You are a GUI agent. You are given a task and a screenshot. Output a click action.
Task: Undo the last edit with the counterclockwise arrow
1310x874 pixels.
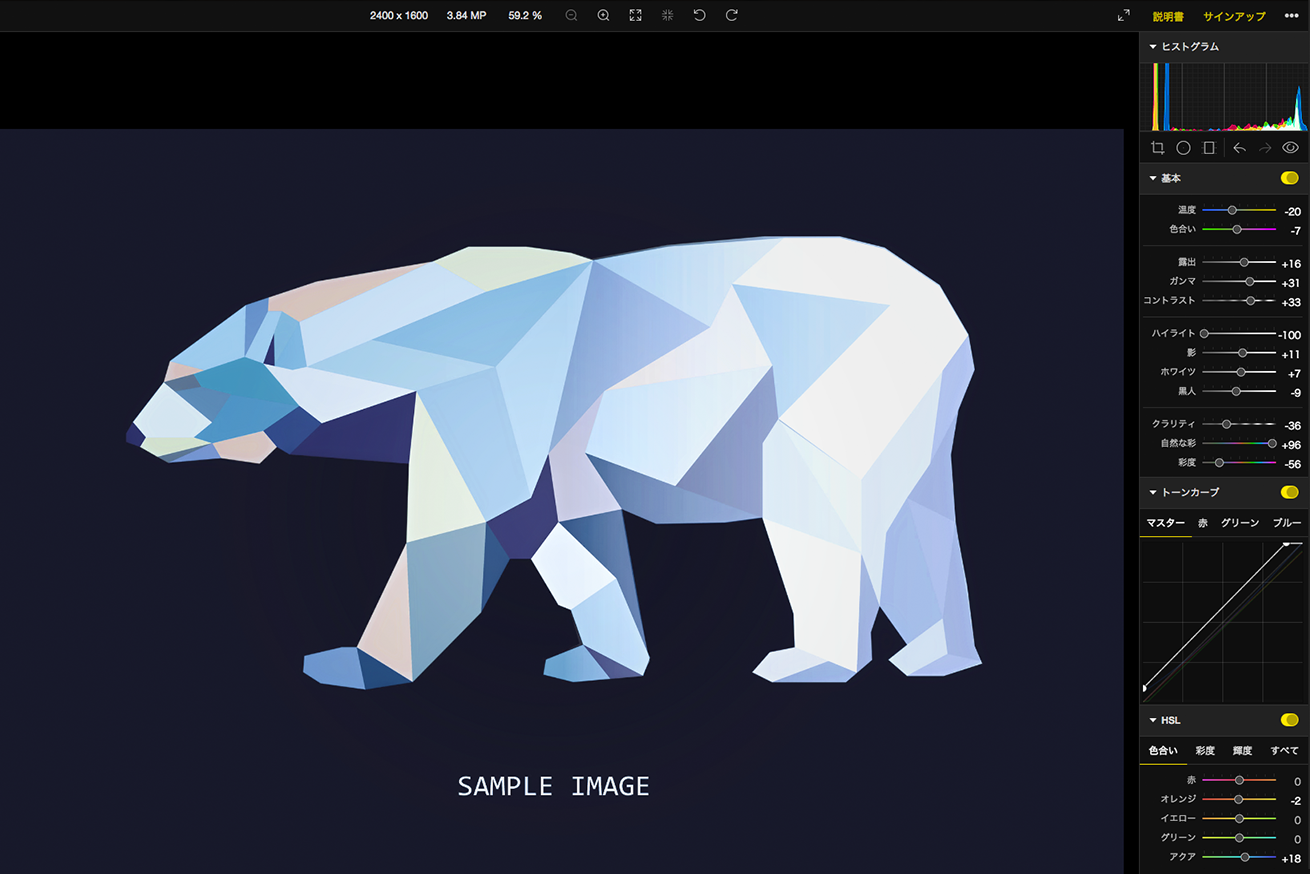coord(699,16)
